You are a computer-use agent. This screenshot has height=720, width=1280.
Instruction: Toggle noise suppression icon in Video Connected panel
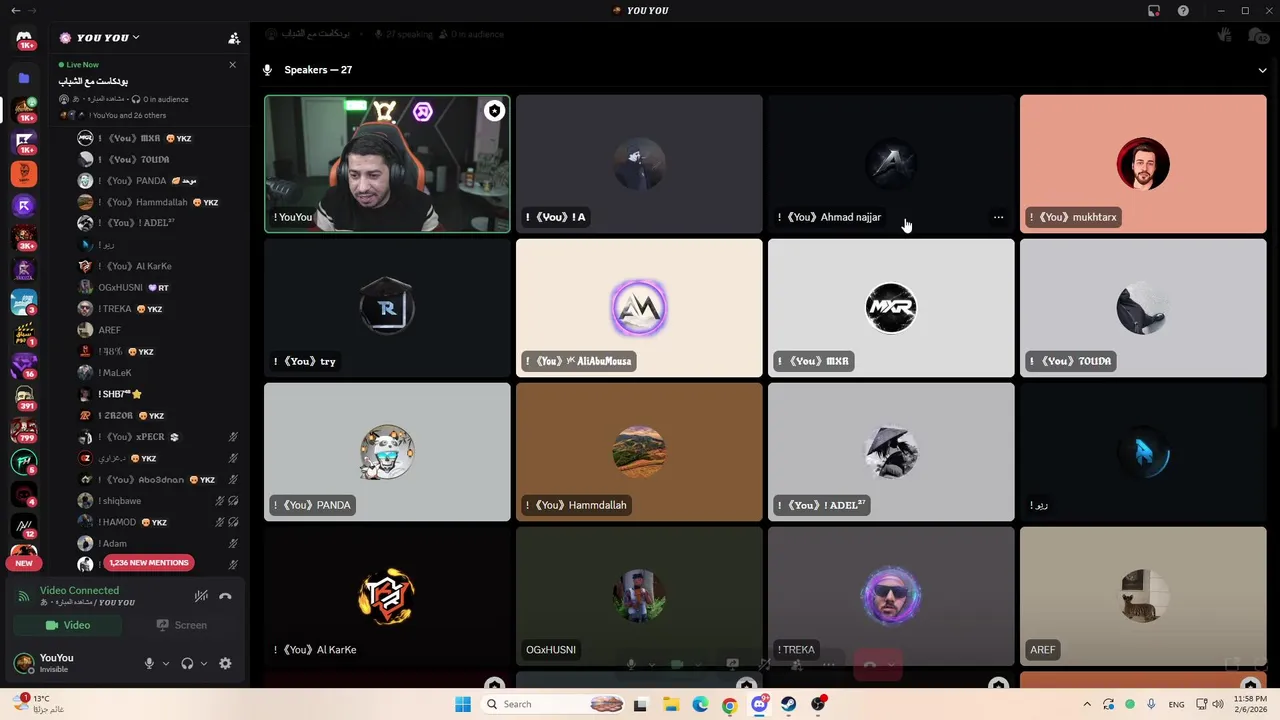click(x=201, y=596)
